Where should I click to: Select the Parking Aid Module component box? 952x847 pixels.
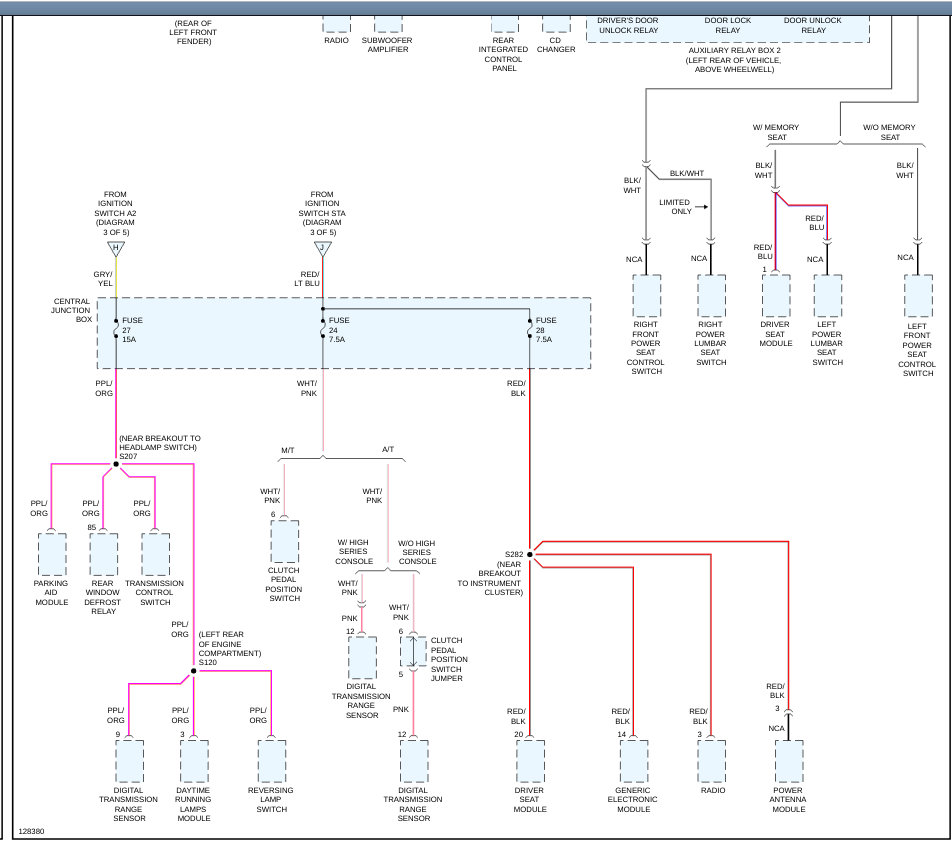pyautogui.click(x=52, y=554)
